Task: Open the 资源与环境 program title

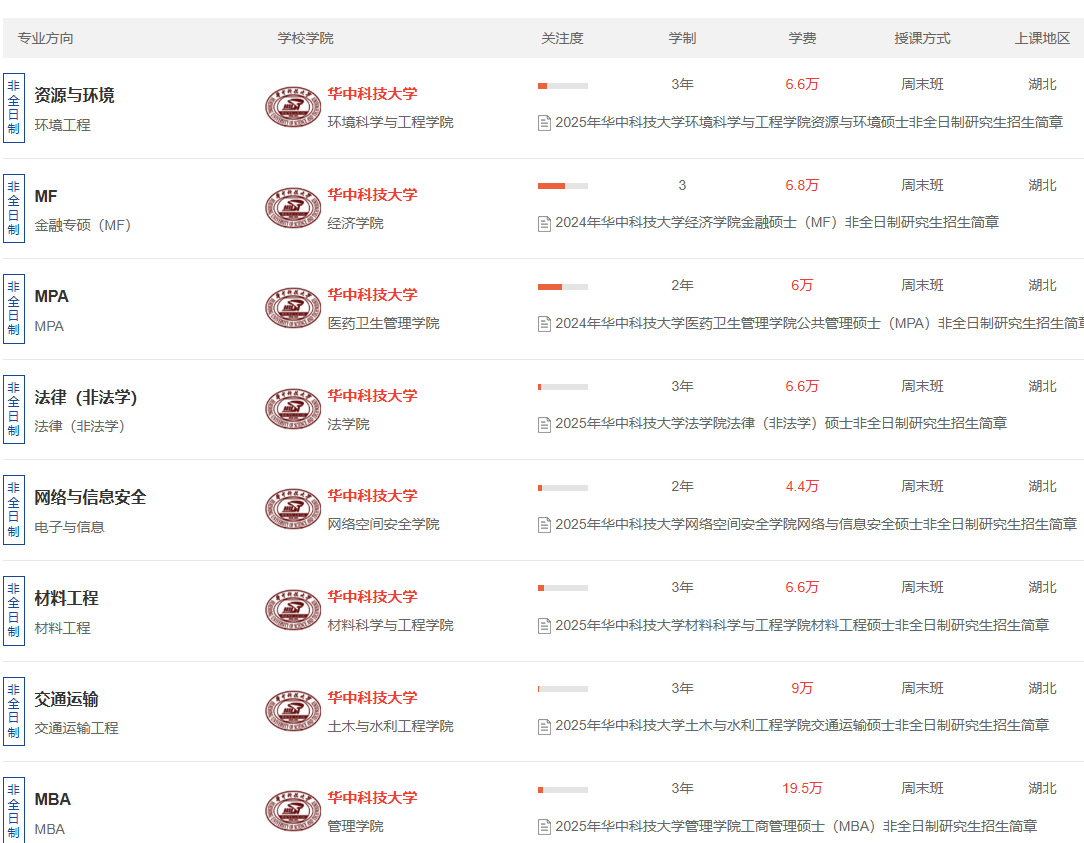Action: [74, 95]
